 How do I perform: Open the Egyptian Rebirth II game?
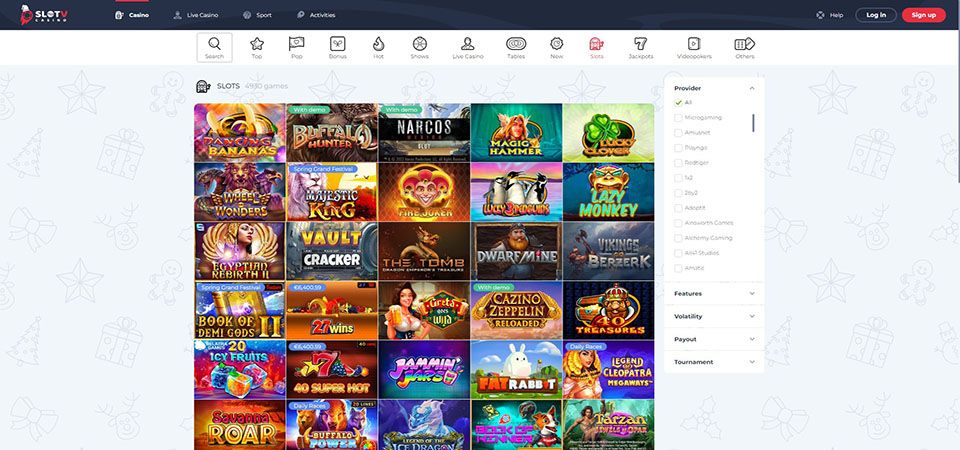(240, 251)
